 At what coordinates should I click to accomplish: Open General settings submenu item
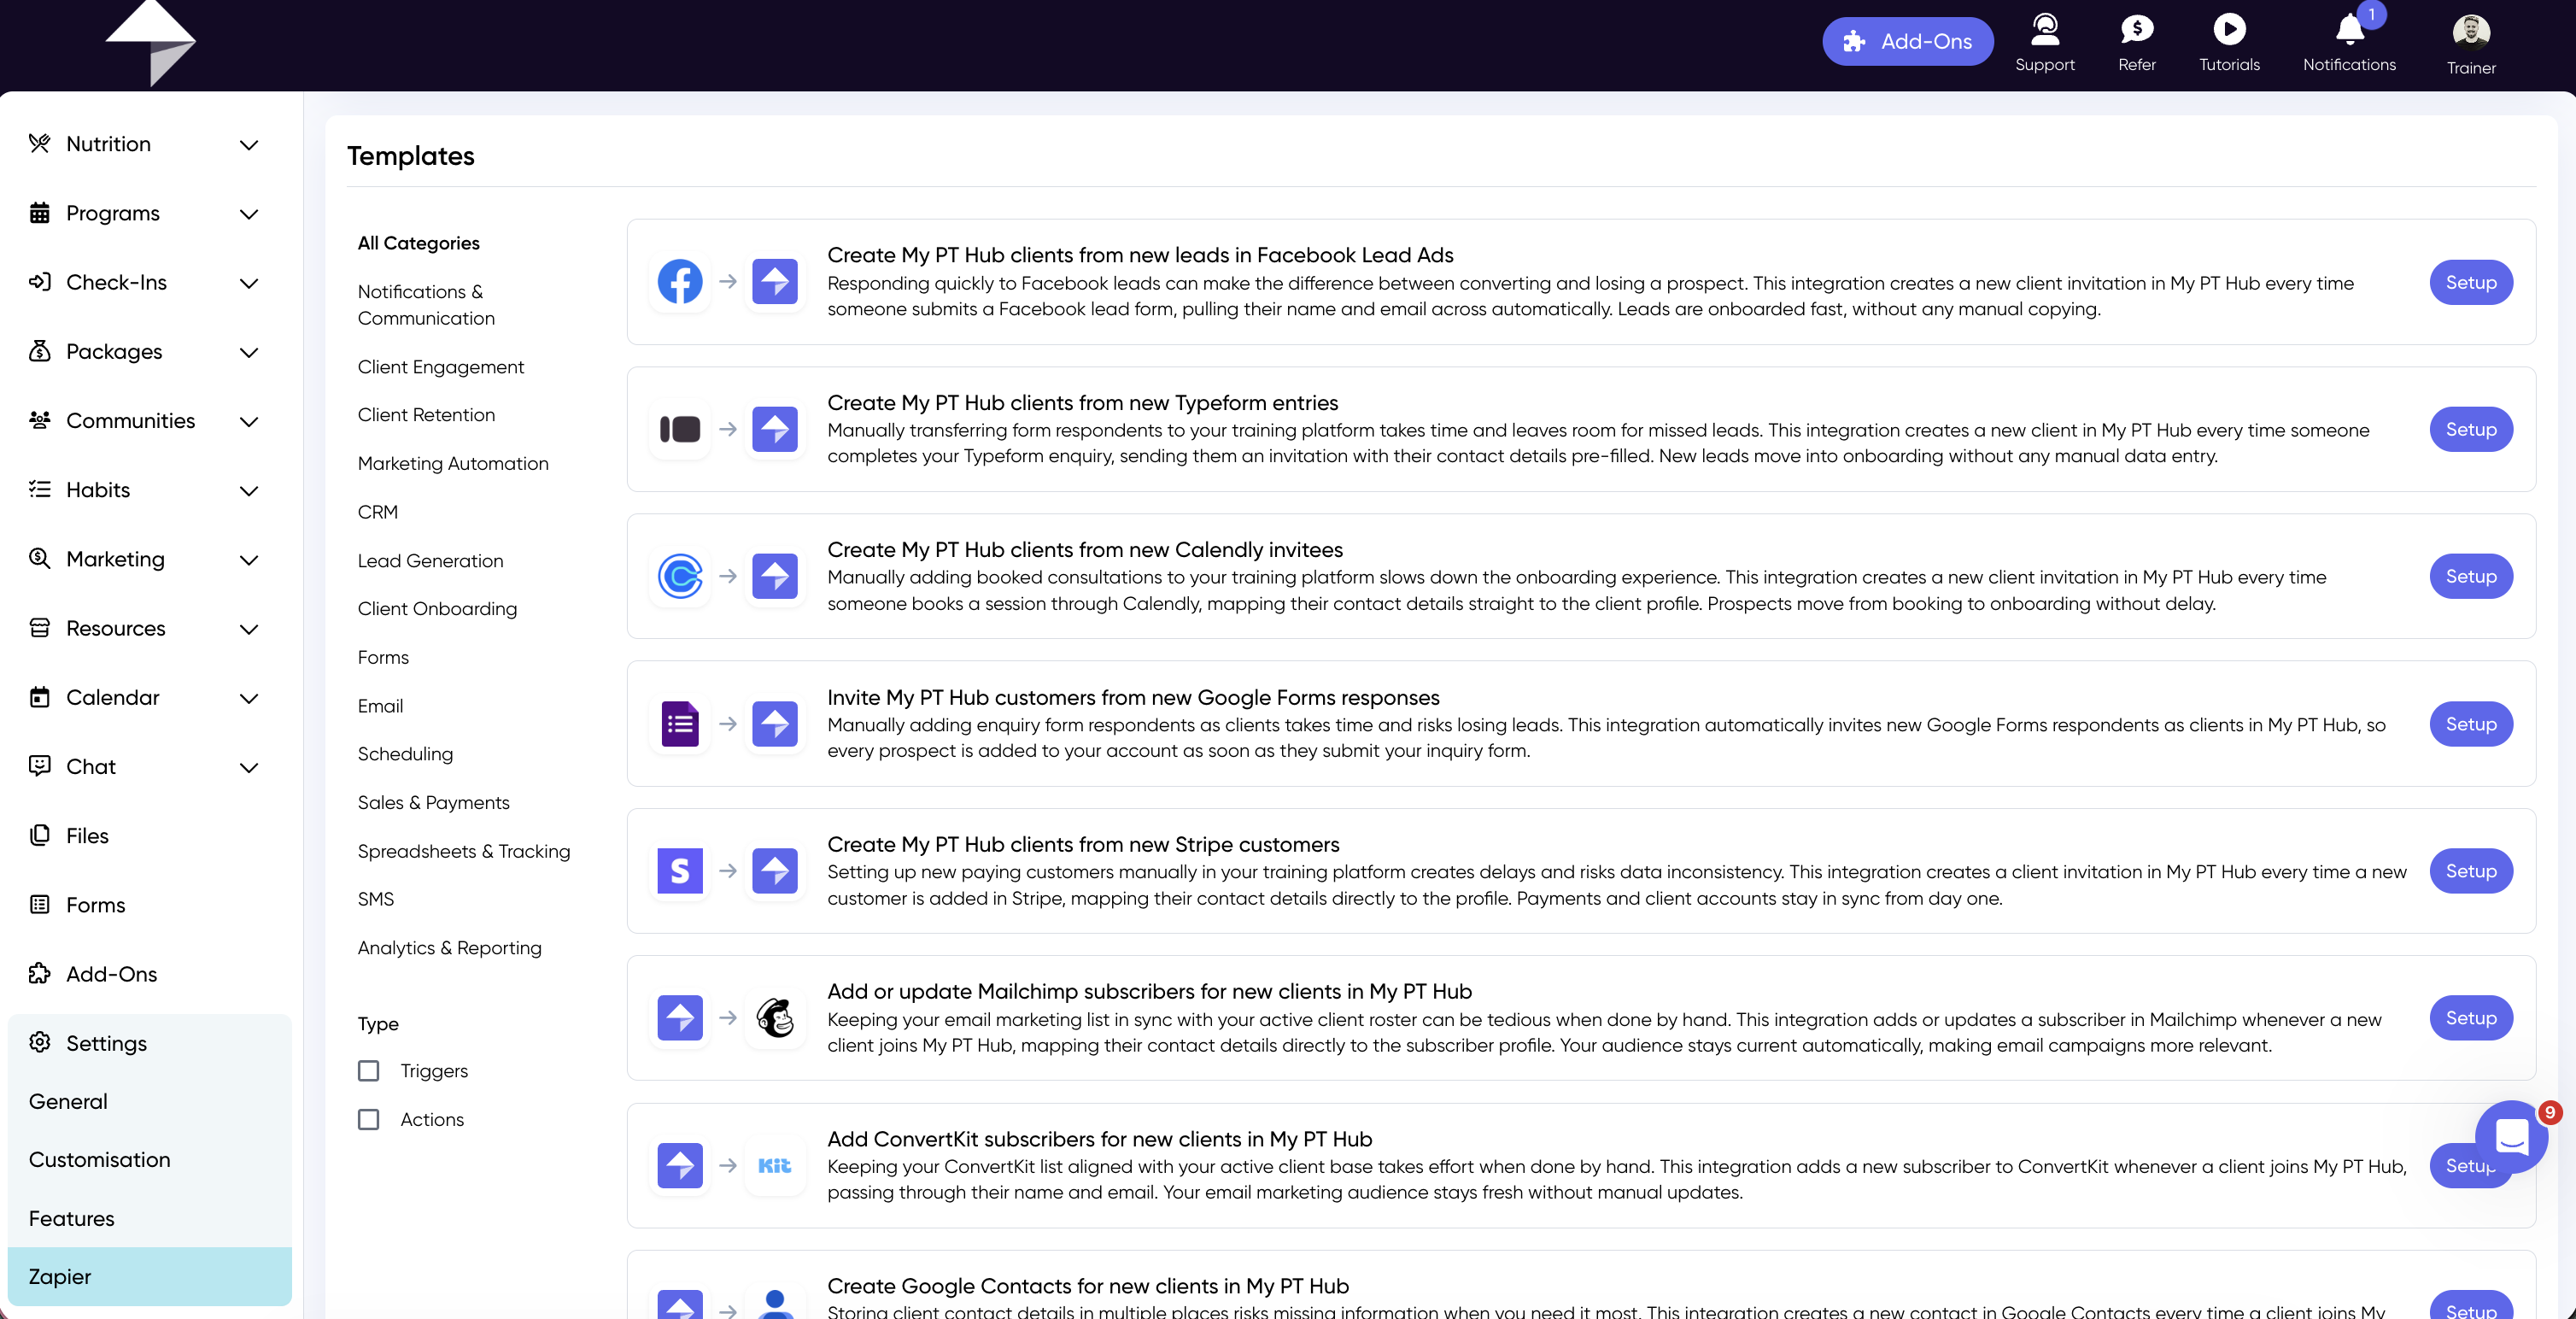point(150,1101)
